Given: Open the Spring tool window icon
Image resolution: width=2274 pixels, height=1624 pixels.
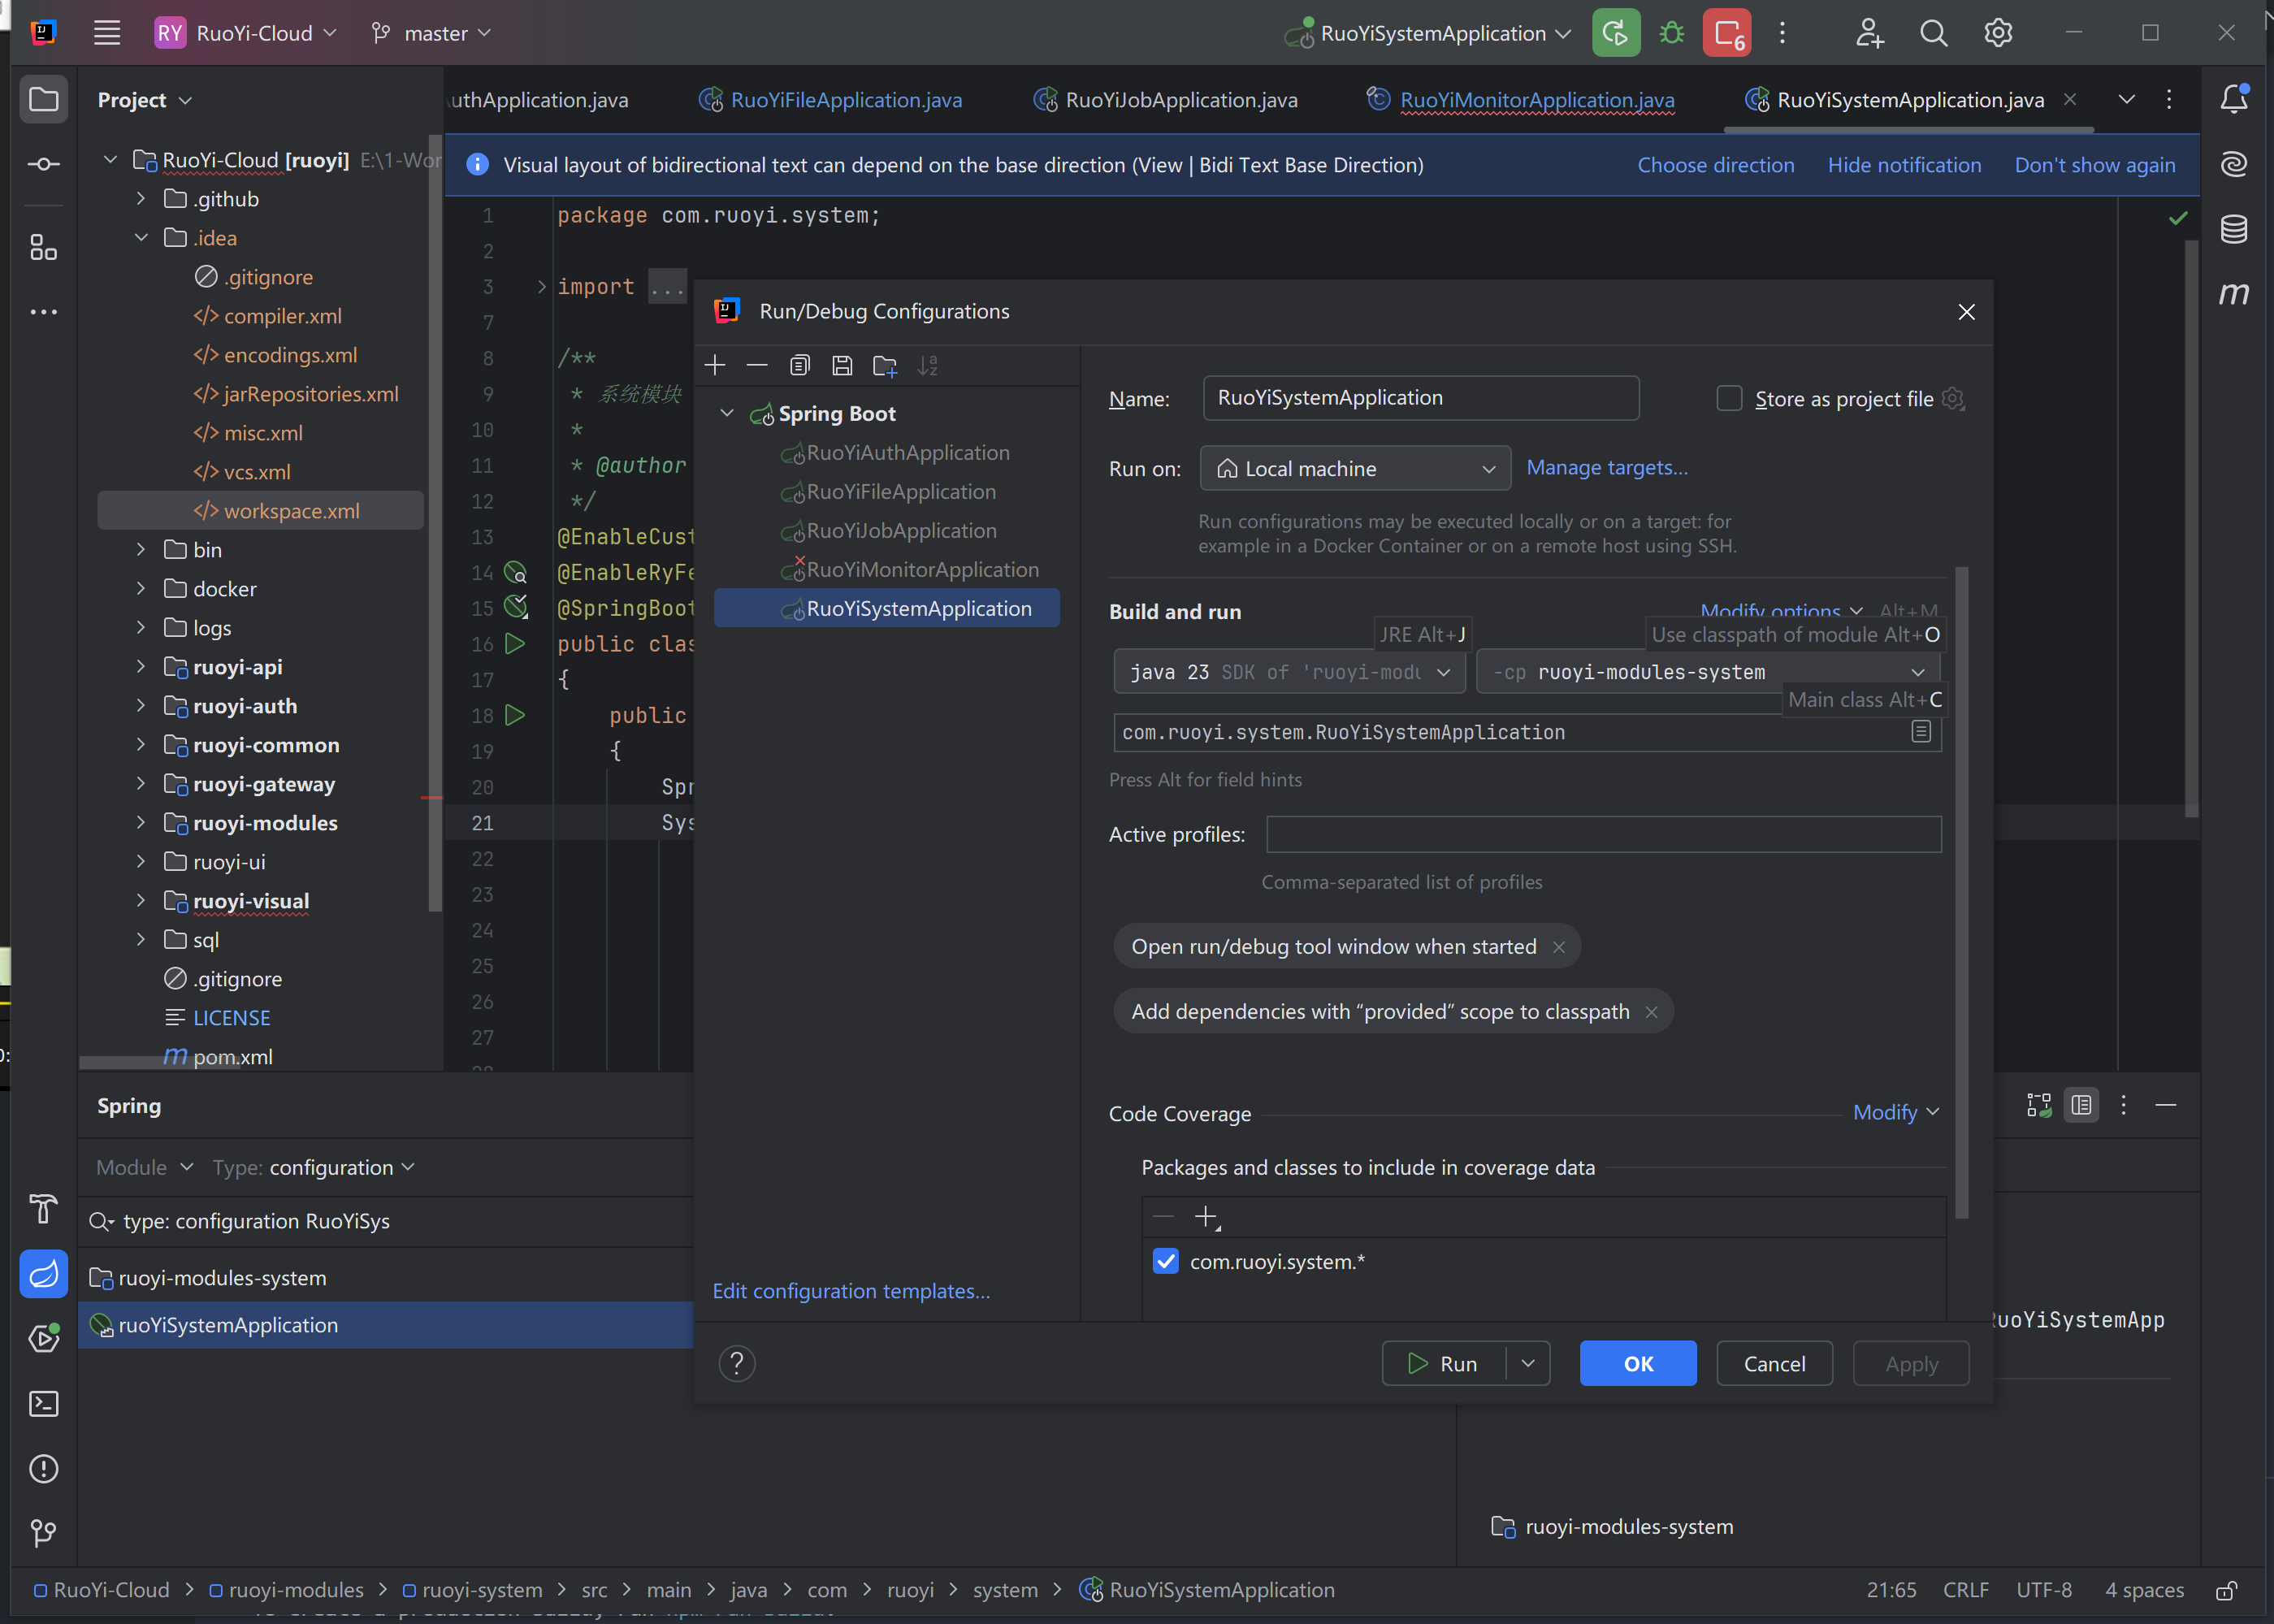Looking at the screenshot, I should click(44, 1274).
